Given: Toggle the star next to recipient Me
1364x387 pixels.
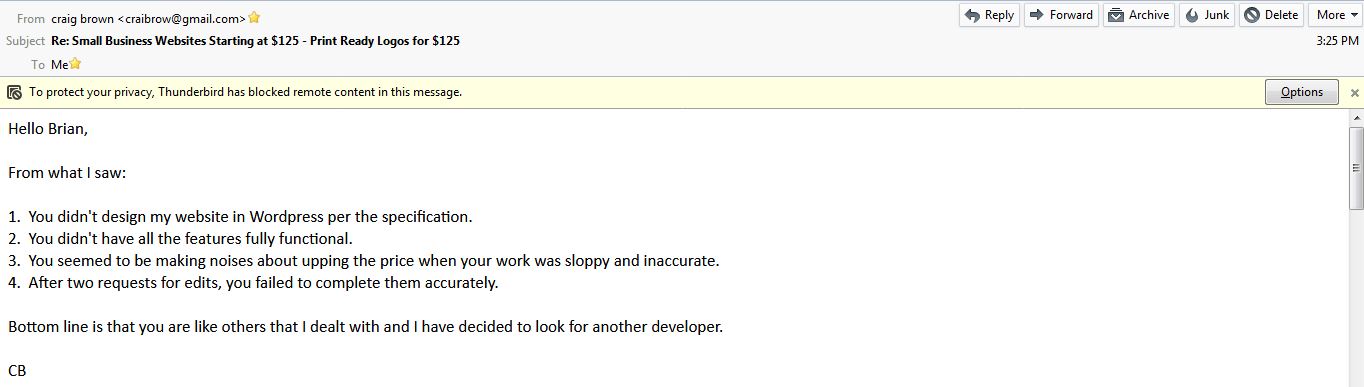Looking at the screenshot, I should click(x=75, y=64).
